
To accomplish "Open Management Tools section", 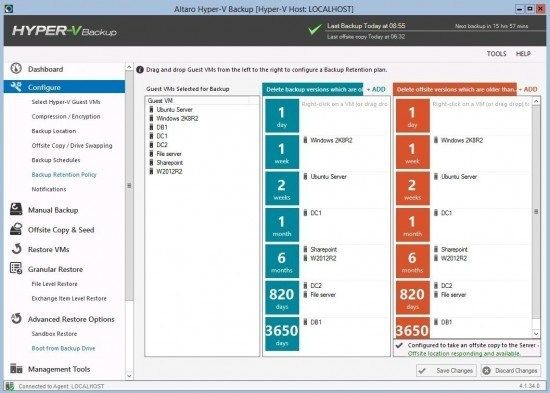I will click(x=59, y=369).
